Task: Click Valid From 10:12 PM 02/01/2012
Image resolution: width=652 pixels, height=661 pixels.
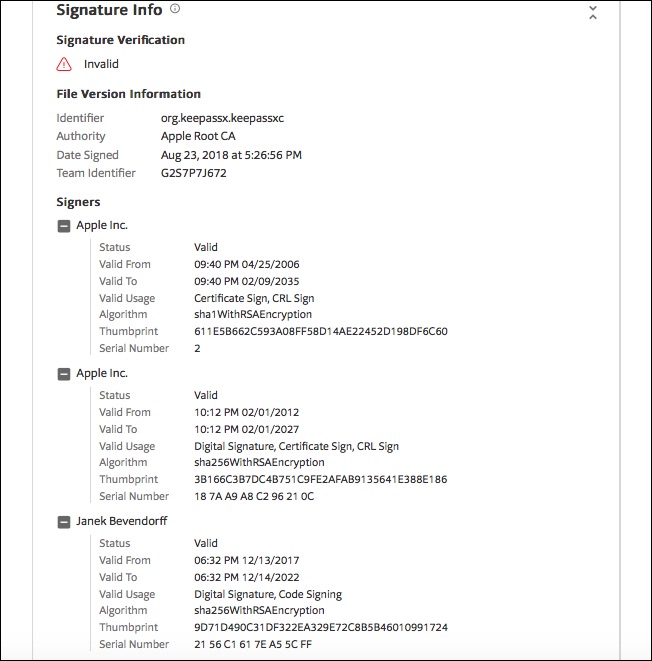Action: click(x=247, y=412)
